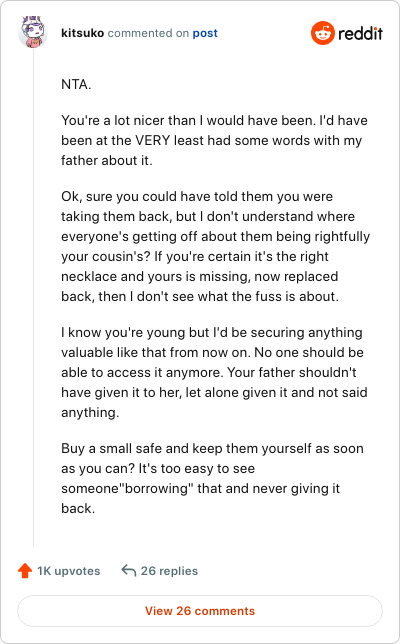Click kitsuko's profile avatar
400x644 pixels.
[x=33, y=32]
